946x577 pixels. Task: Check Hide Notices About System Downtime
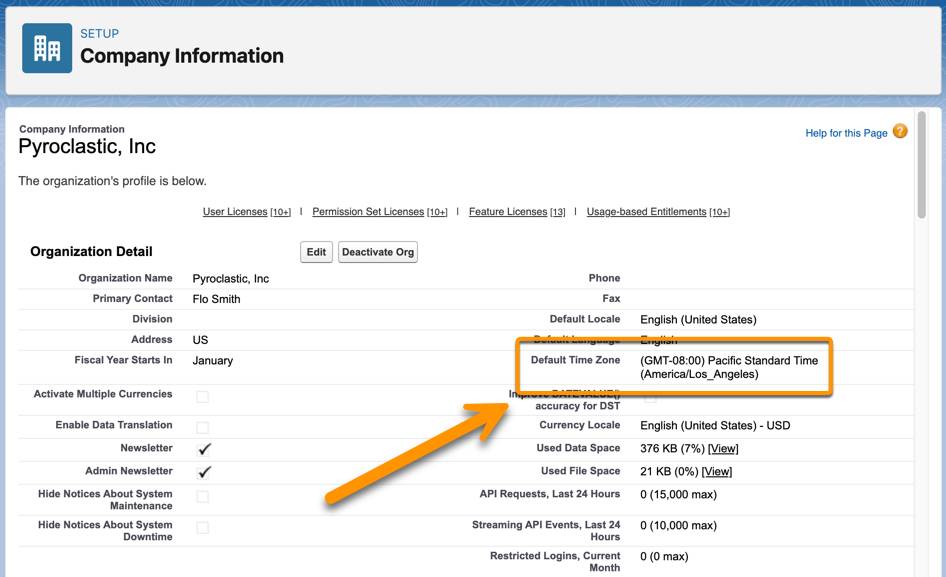tap(203, 525)
